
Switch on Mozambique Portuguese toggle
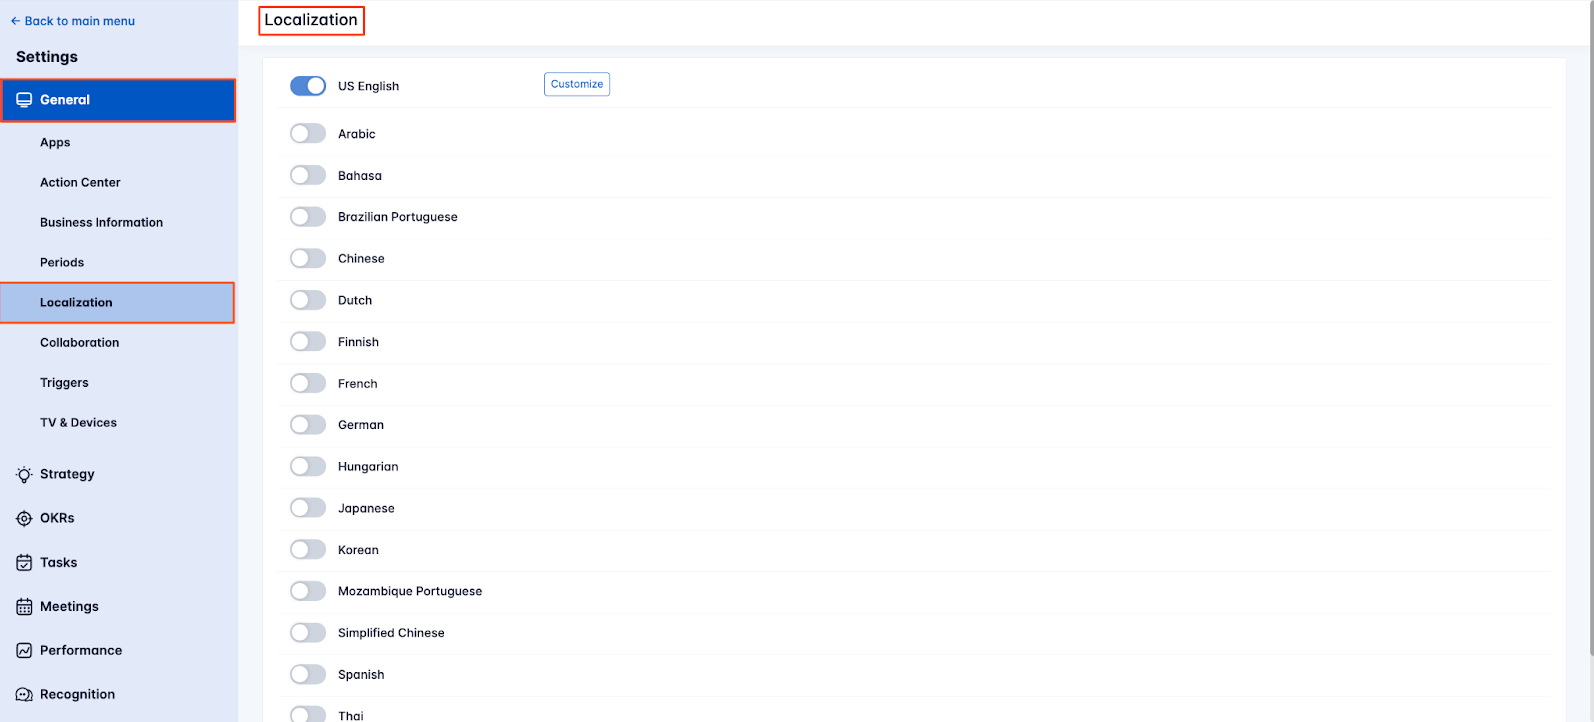click(308, 591)
